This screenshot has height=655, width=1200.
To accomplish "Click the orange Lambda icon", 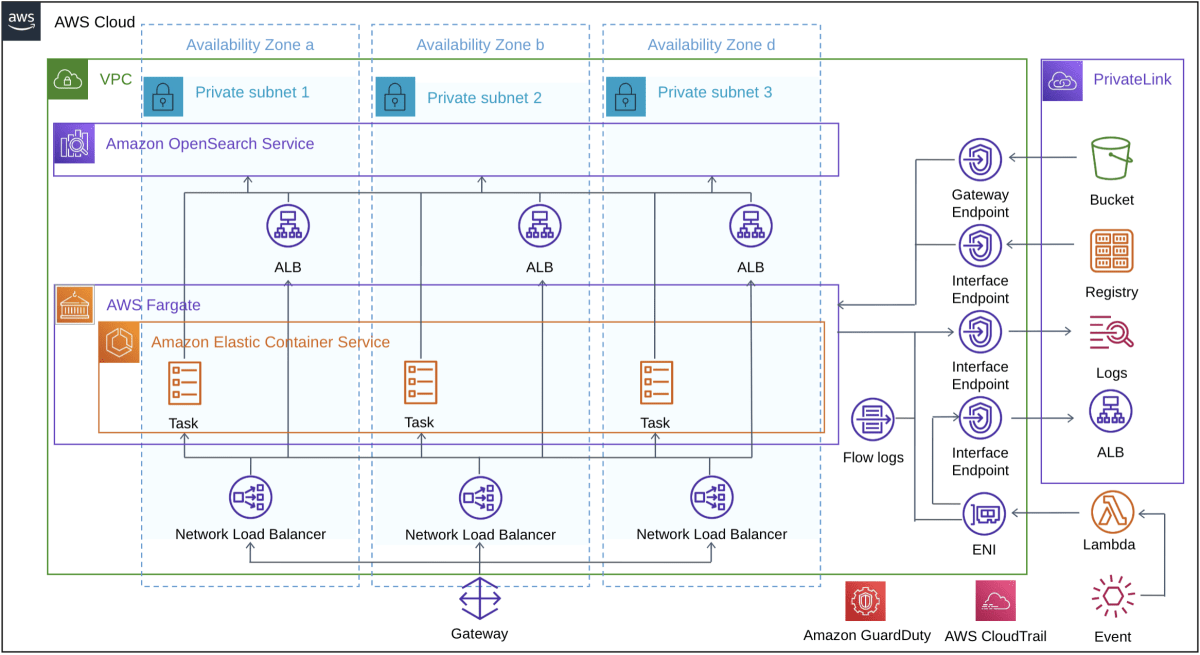I will (x=1112, y=512).
